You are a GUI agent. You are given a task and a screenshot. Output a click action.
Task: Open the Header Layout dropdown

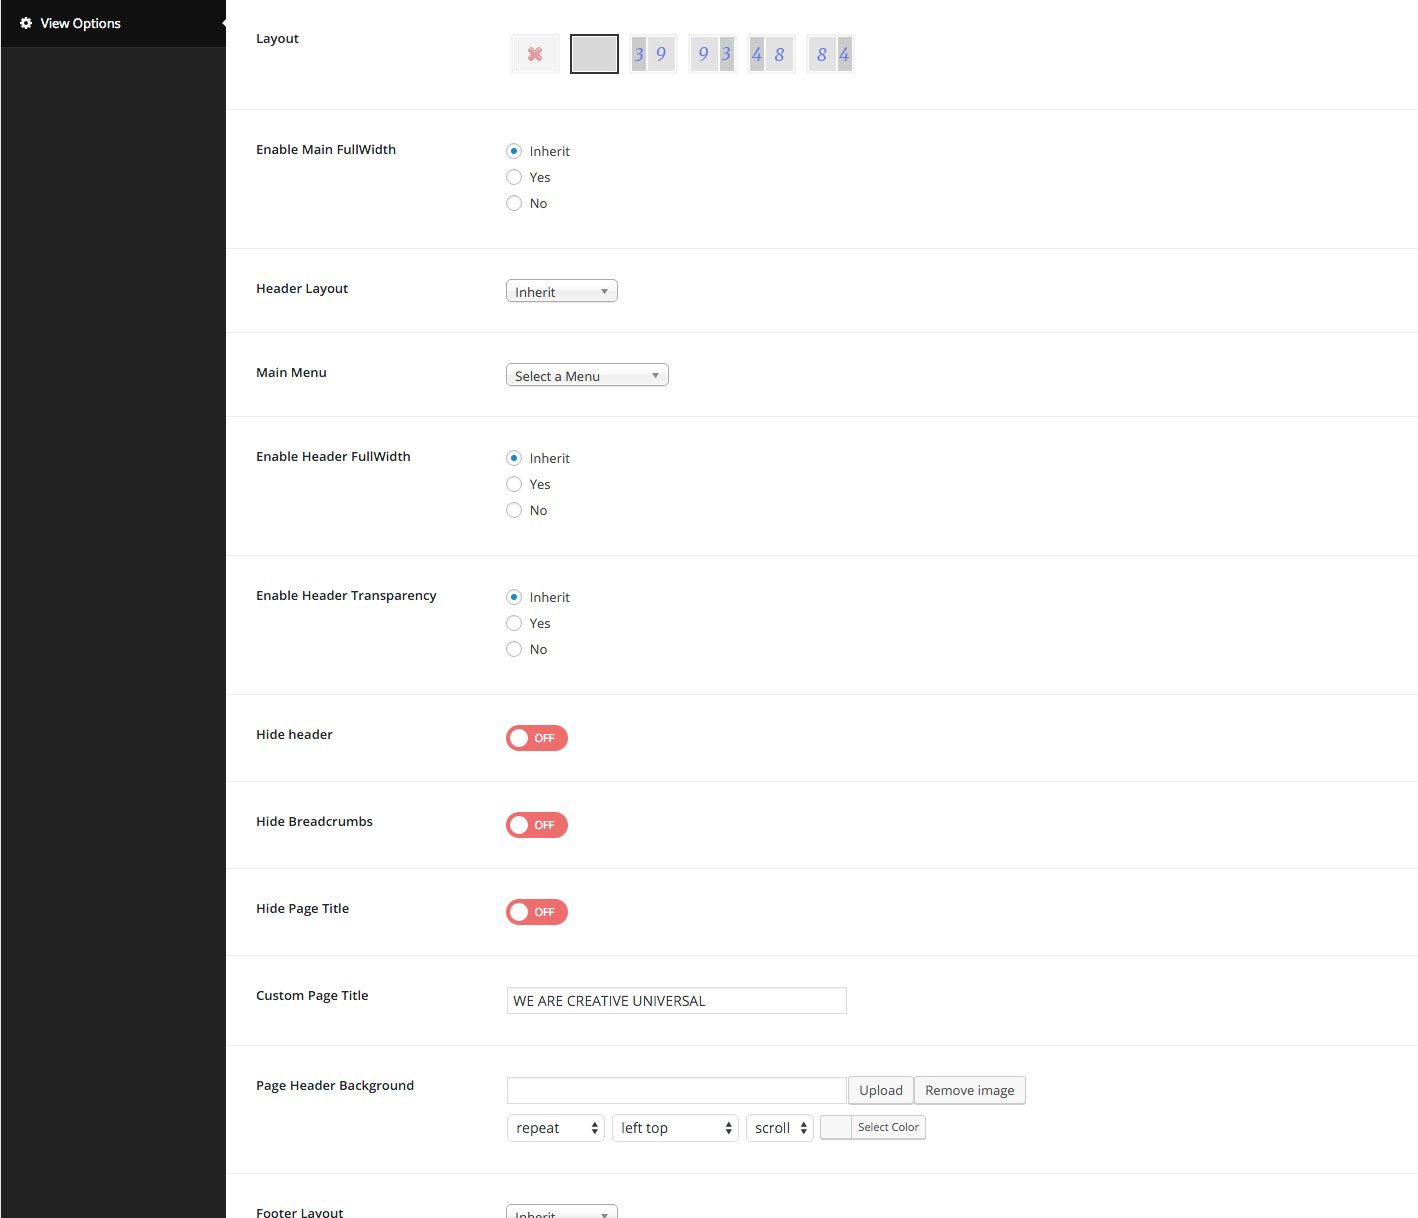click(561, 291)
